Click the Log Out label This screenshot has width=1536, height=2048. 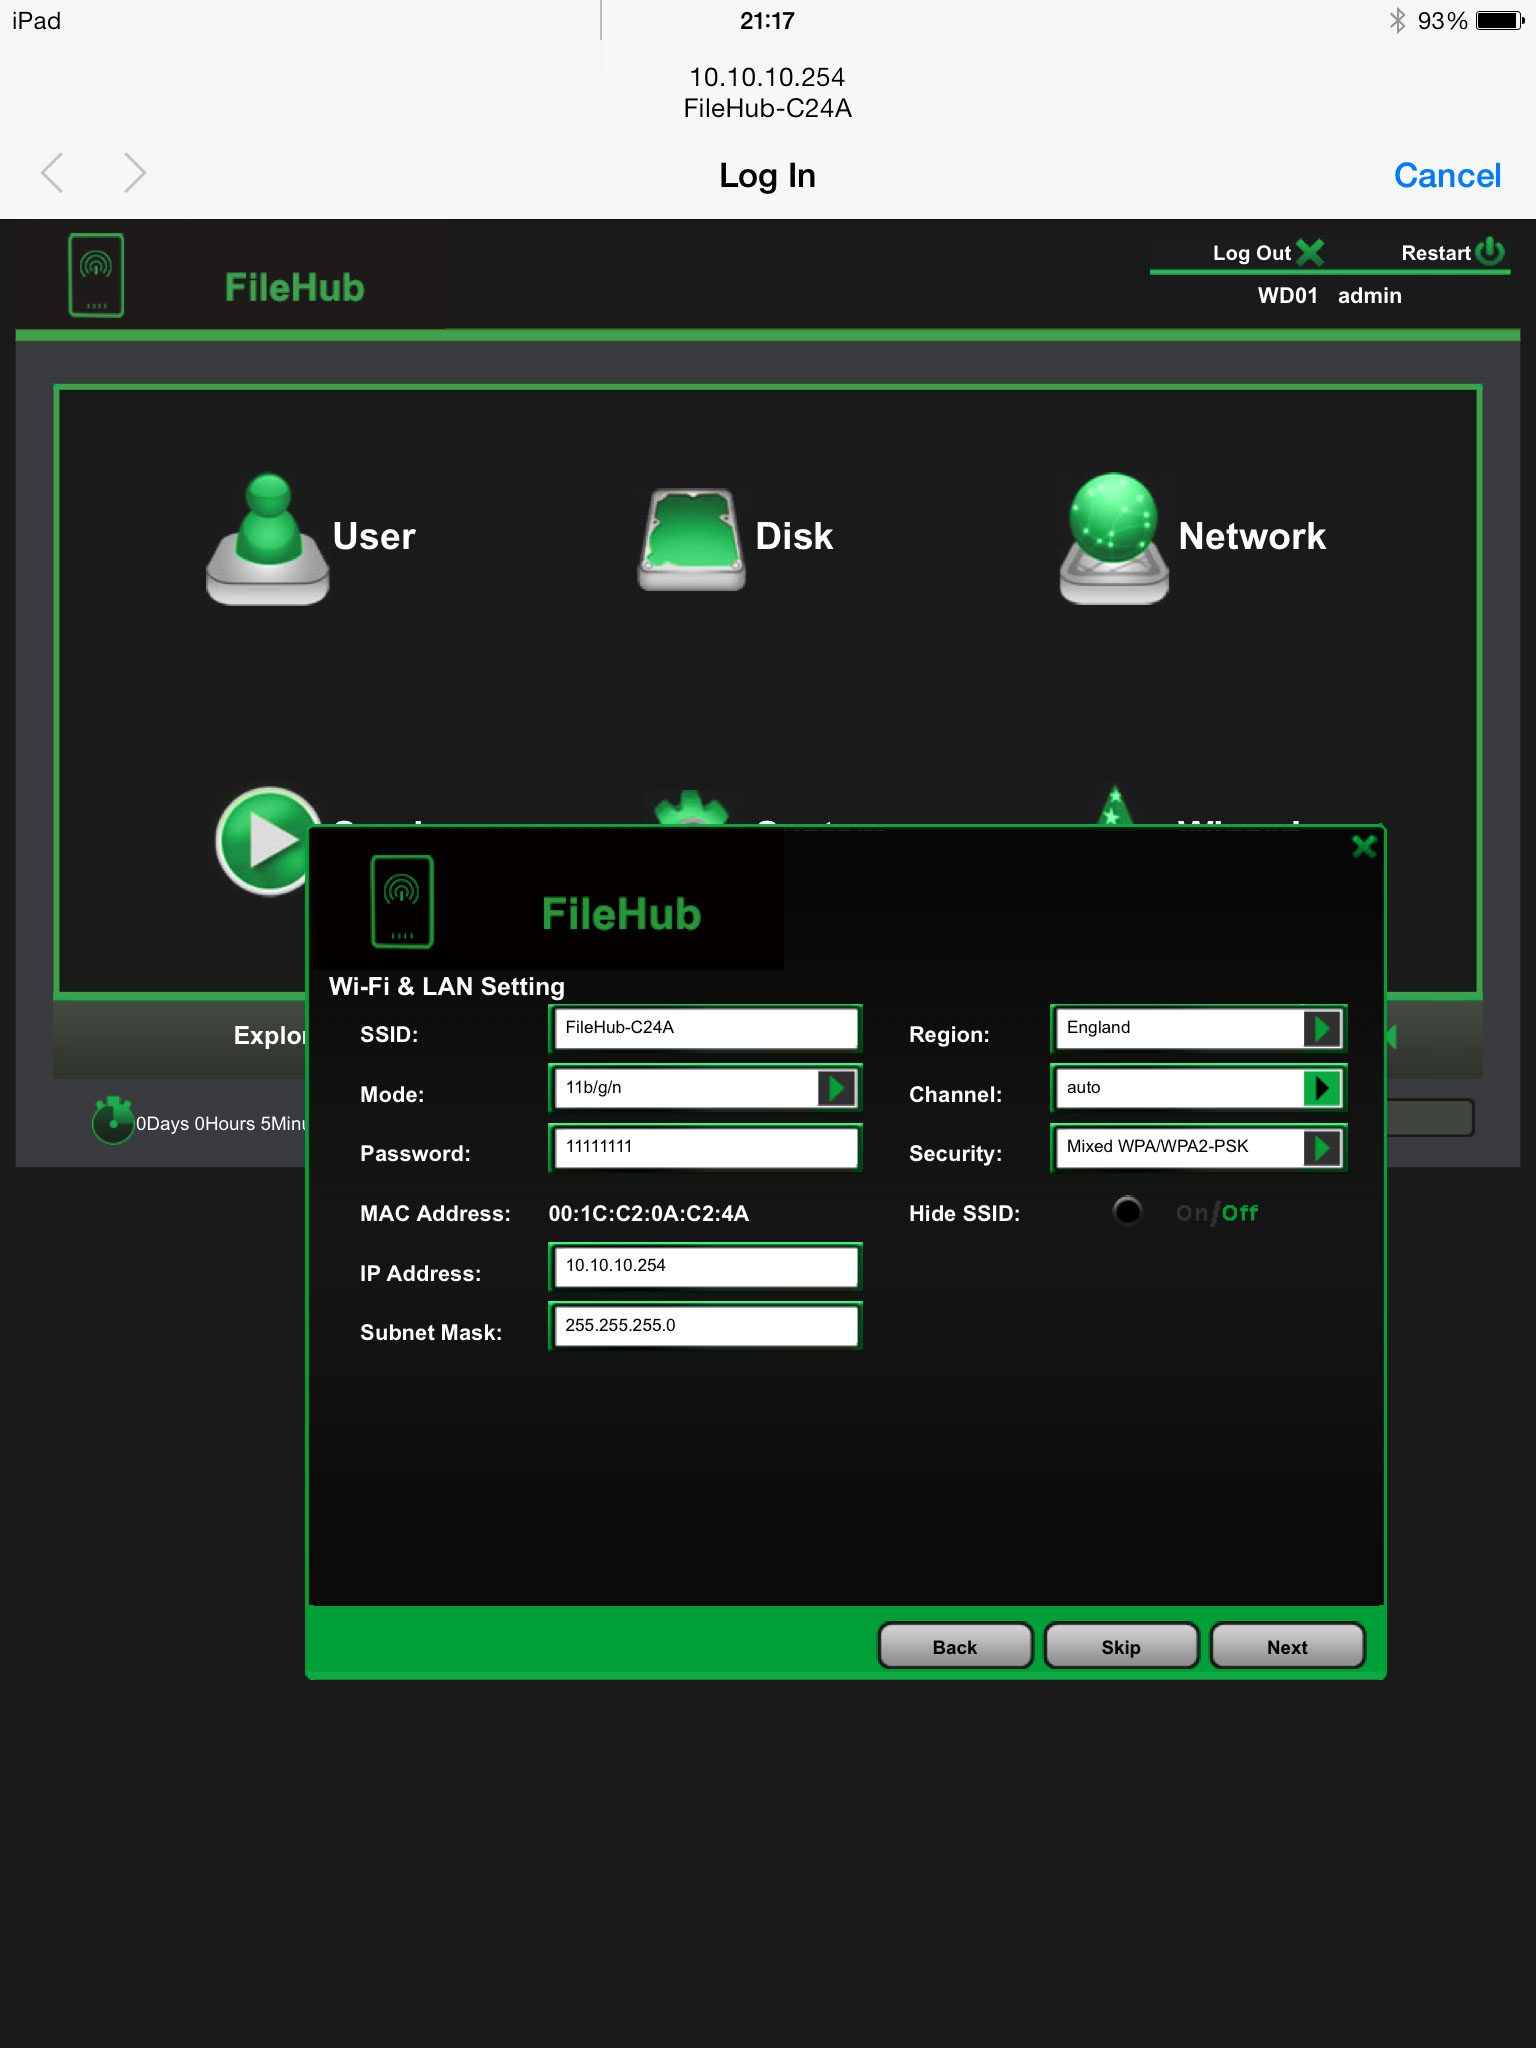point(1252,253)
